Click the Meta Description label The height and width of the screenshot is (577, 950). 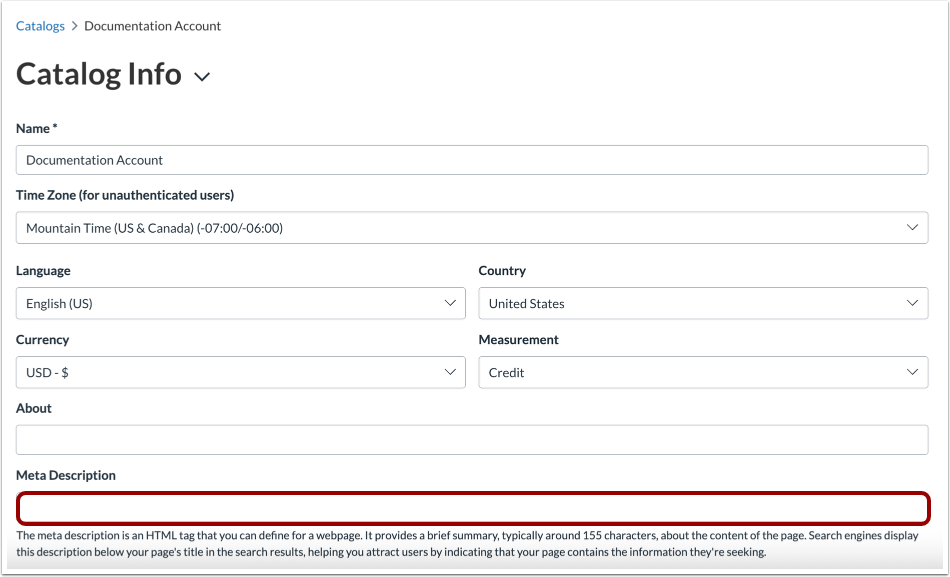66,475
